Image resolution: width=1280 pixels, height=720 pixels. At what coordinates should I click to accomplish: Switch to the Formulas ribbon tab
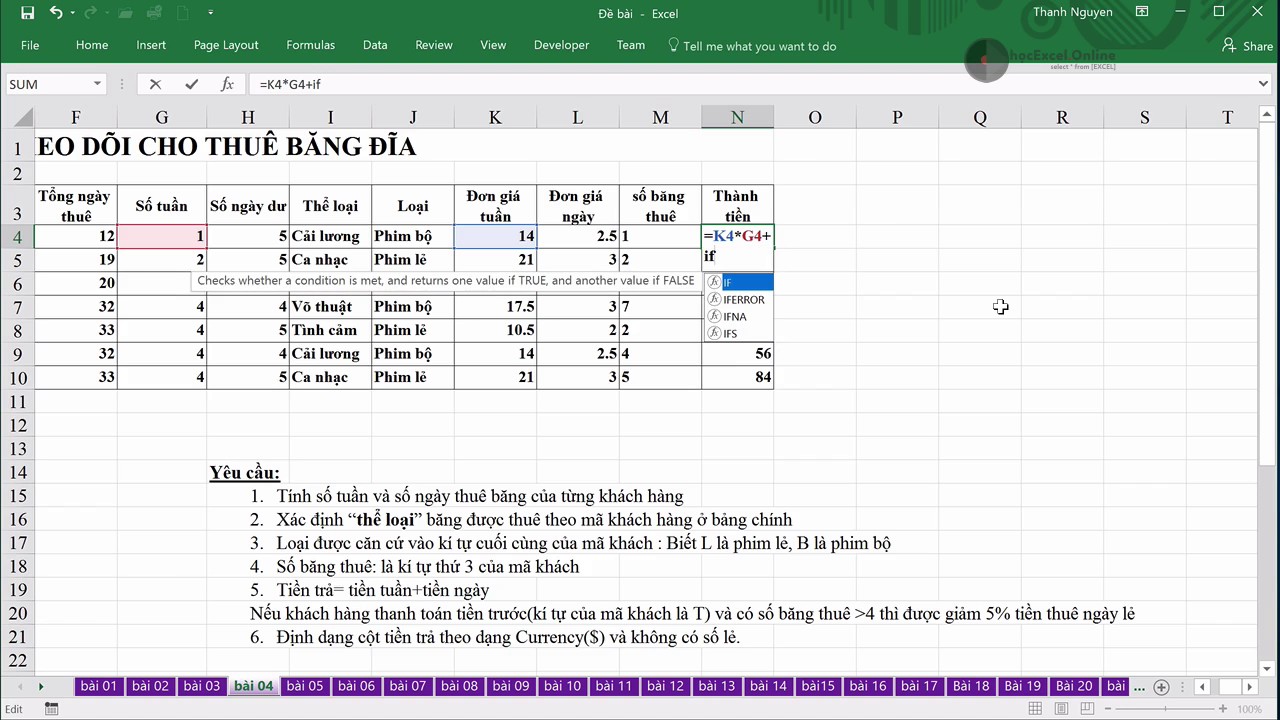point(310,46)
